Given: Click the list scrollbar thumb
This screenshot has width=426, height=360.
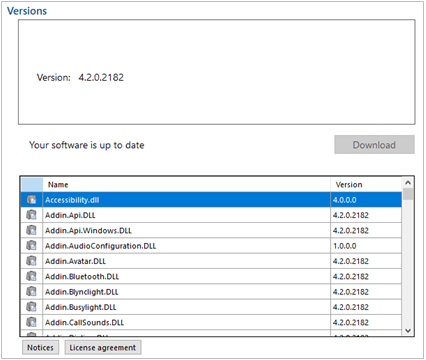Looking at the screenshot, I should [x=408, y=194].
